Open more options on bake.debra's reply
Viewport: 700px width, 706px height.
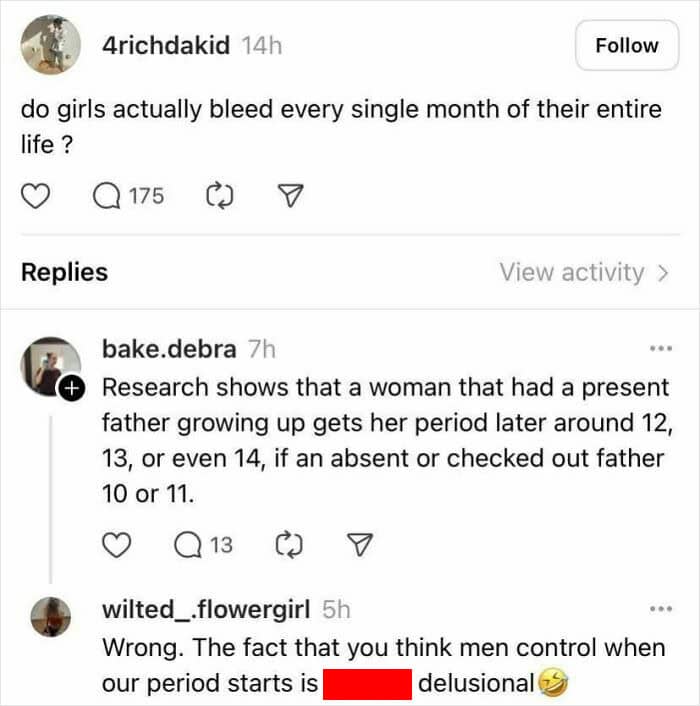pyautogui.click(x=661, y=349)
